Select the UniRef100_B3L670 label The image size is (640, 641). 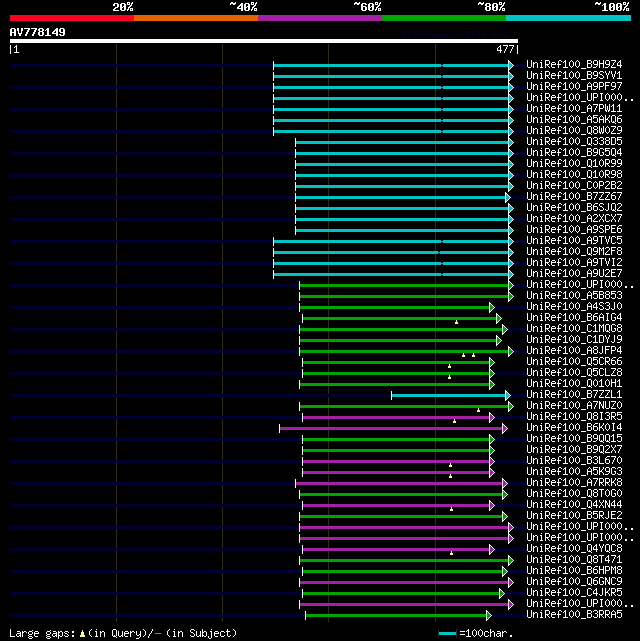click(574, 461)
